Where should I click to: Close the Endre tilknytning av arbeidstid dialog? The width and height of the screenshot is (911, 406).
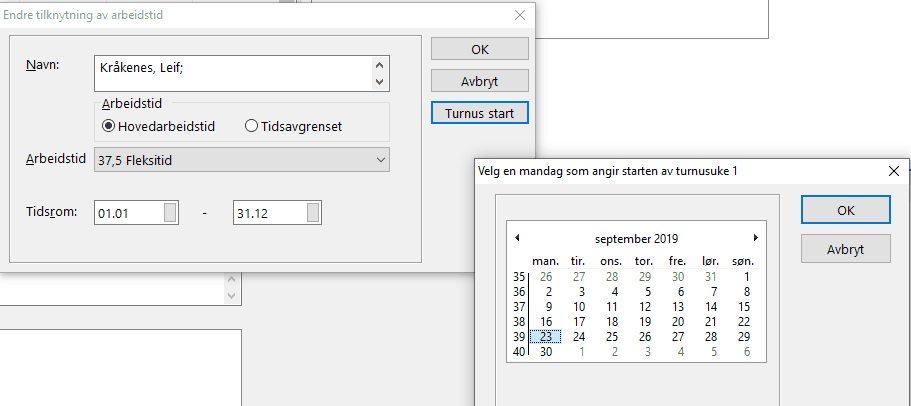coord(519,15)
